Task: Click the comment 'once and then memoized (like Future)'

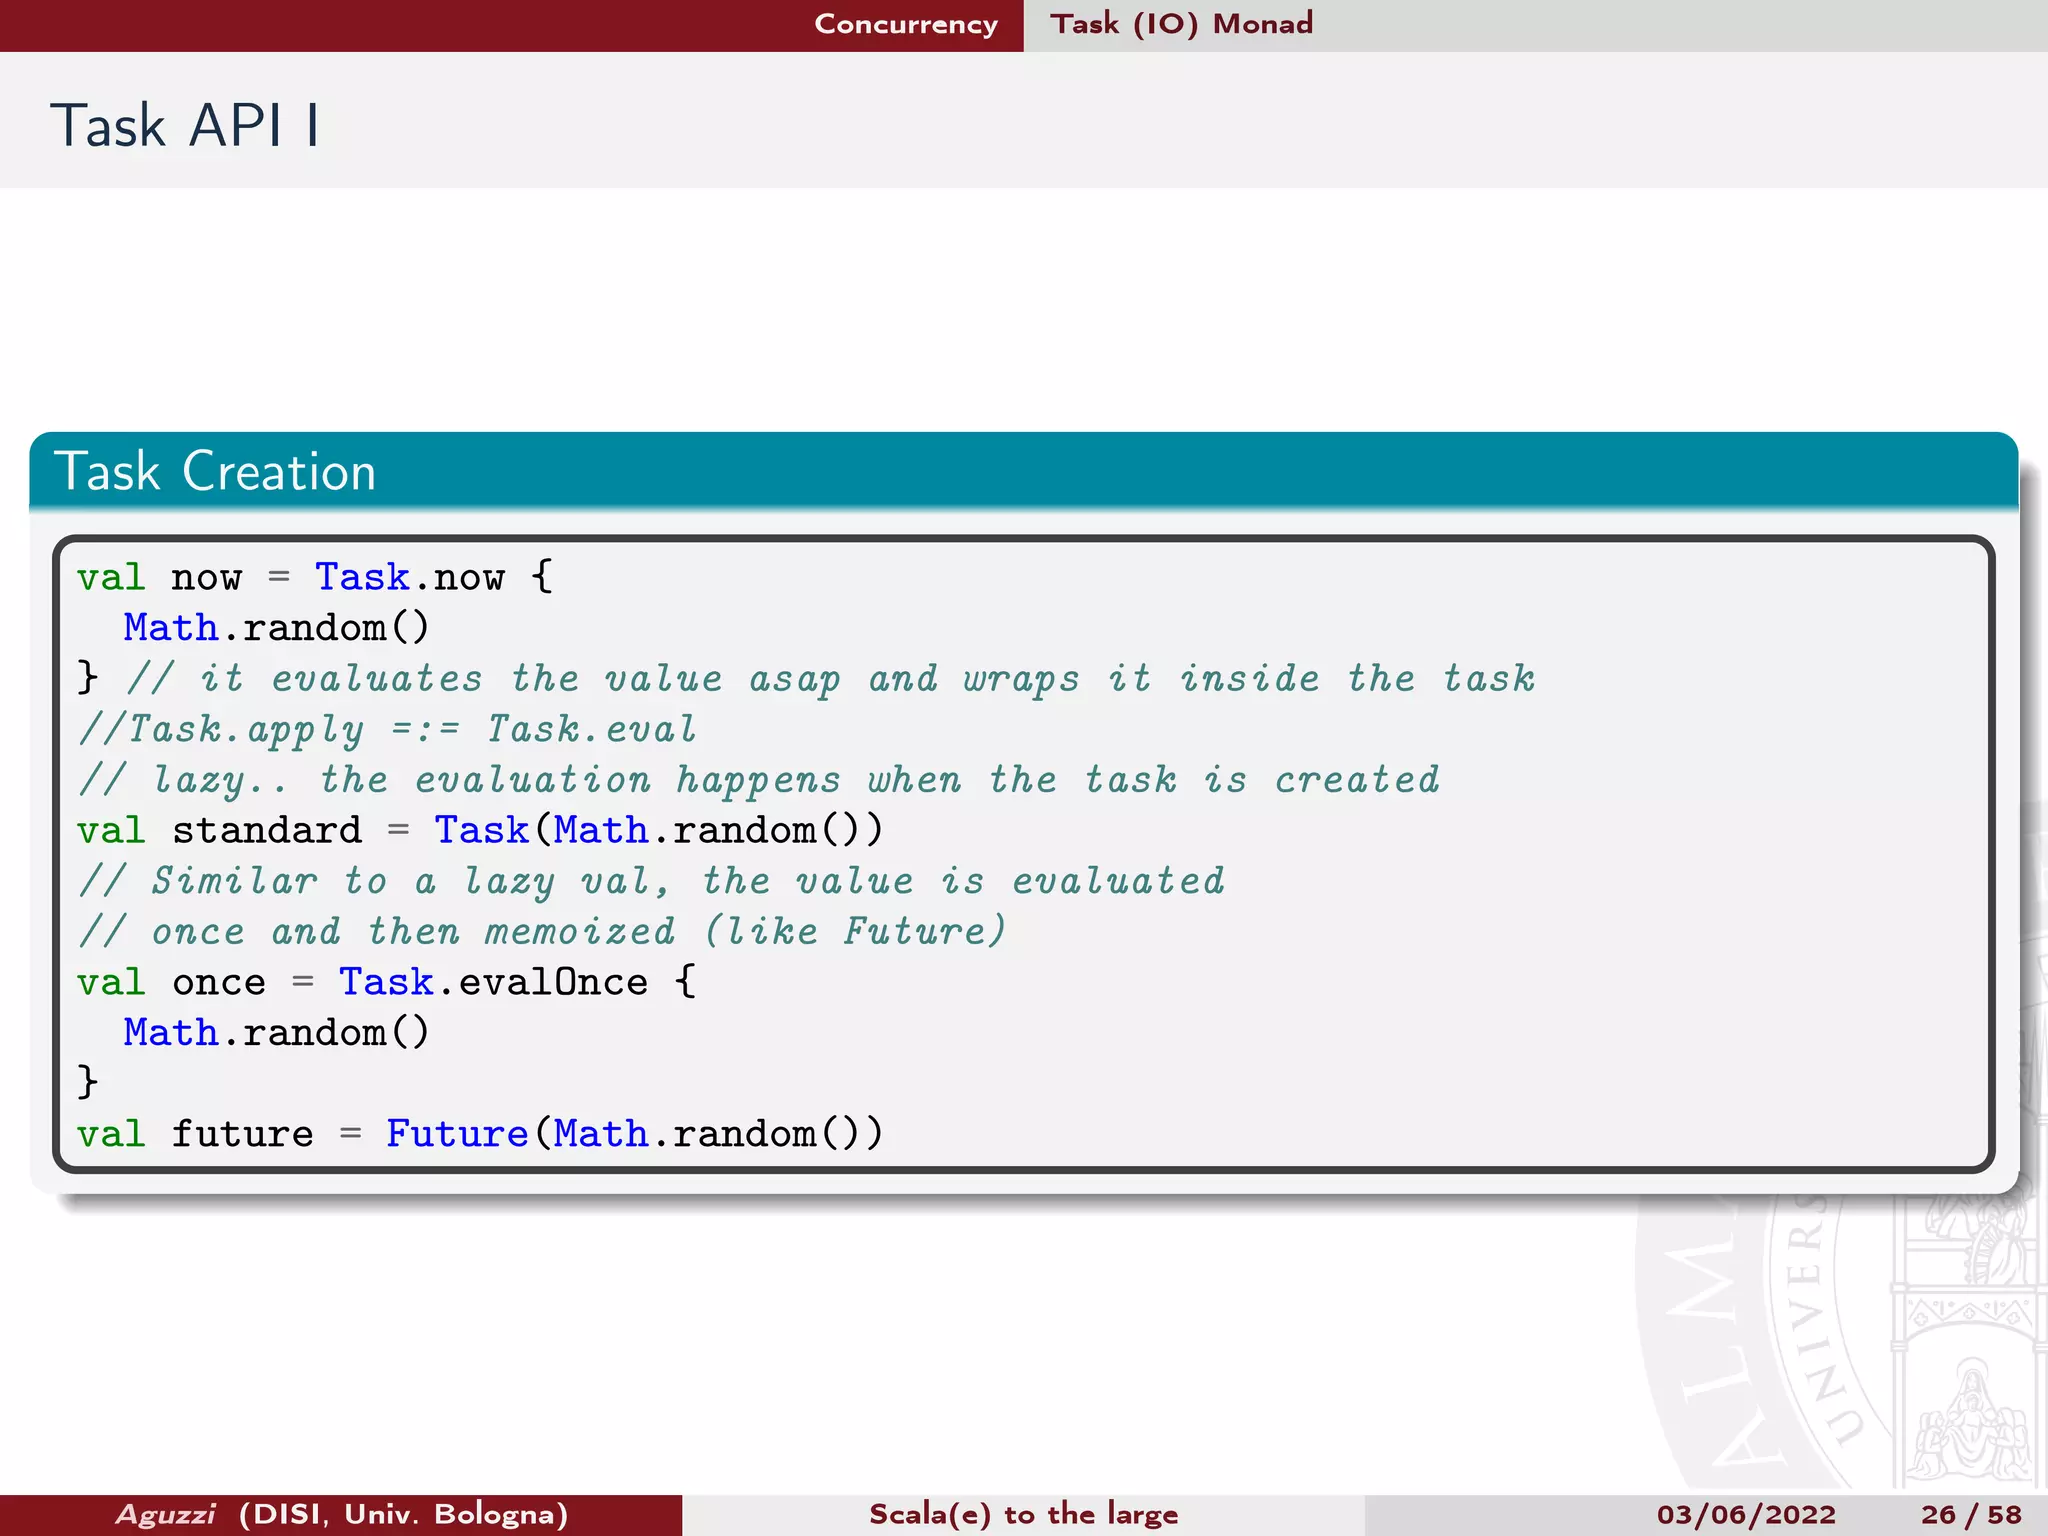Action: click(x=579, y=932)
